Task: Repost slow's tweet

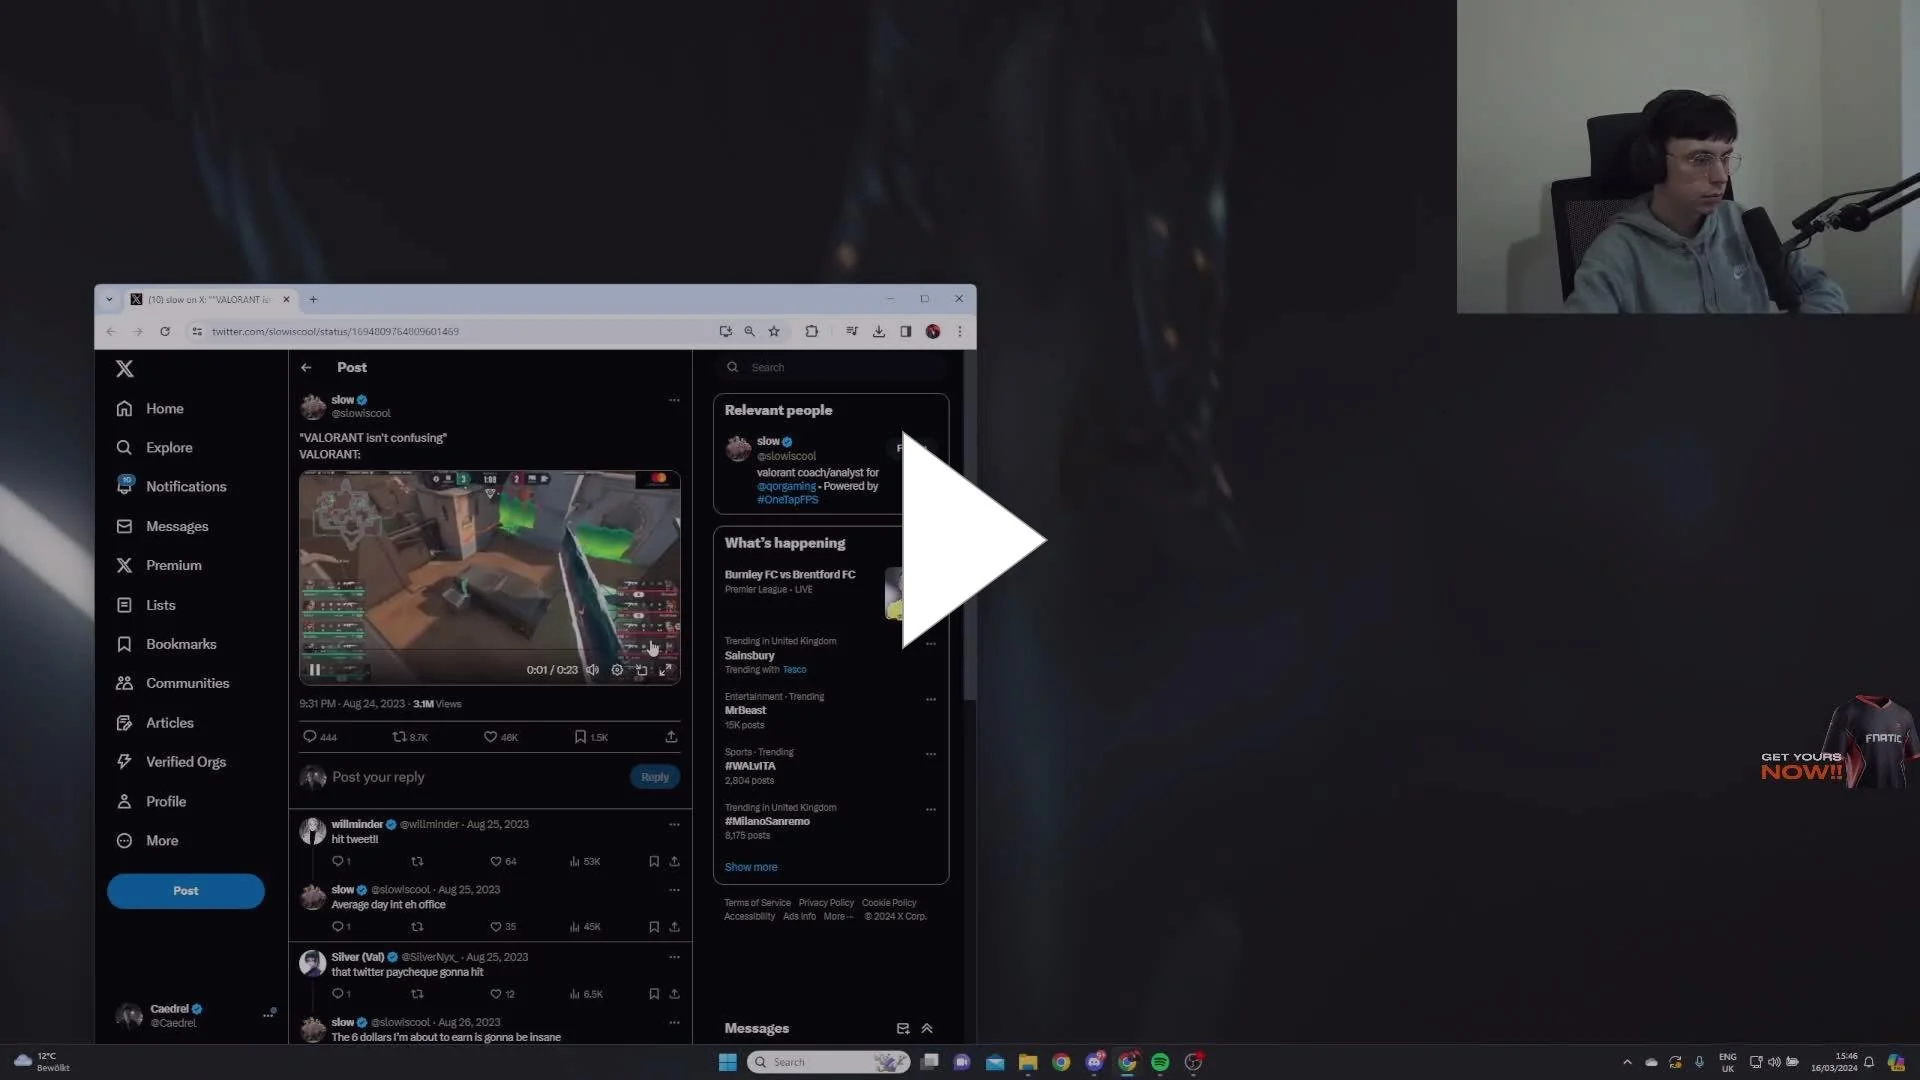Action: pyautogui.click(x=399, y=737)
